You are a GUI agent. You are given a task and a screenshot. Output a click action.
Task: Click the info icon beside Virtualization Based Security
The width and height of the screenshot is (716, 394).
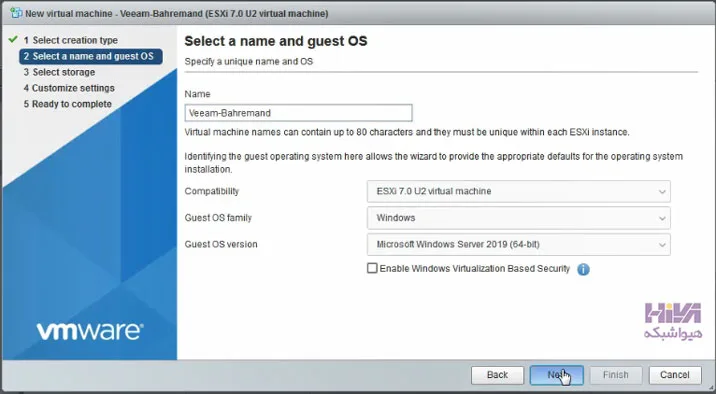(583, 269)
